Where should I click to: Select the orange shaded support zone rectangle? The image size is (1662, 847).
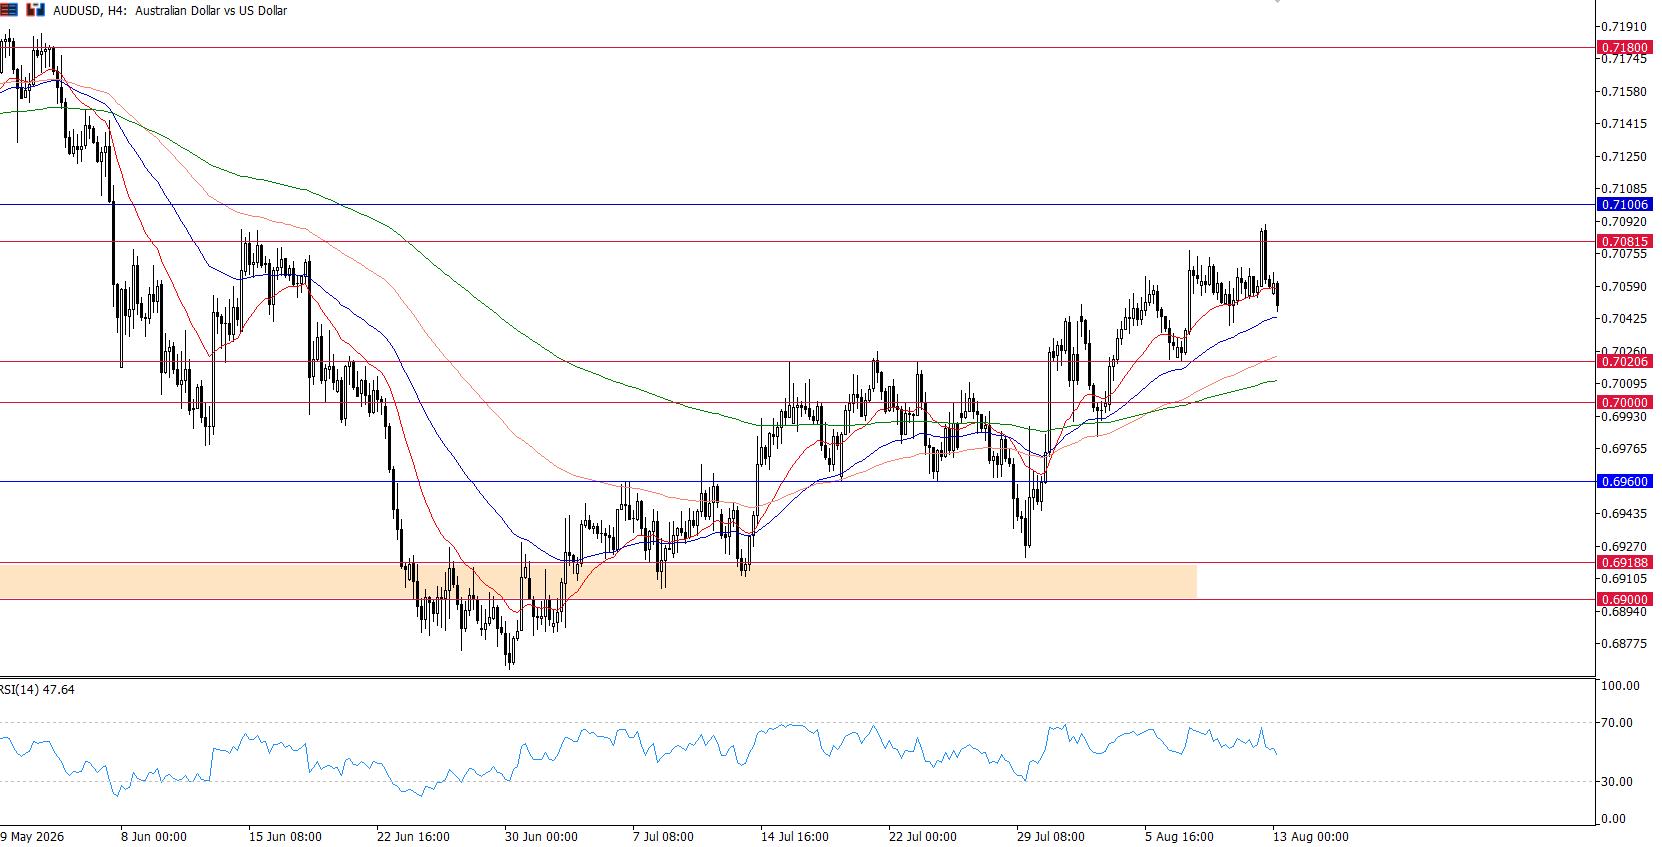(x=598, y=581)
